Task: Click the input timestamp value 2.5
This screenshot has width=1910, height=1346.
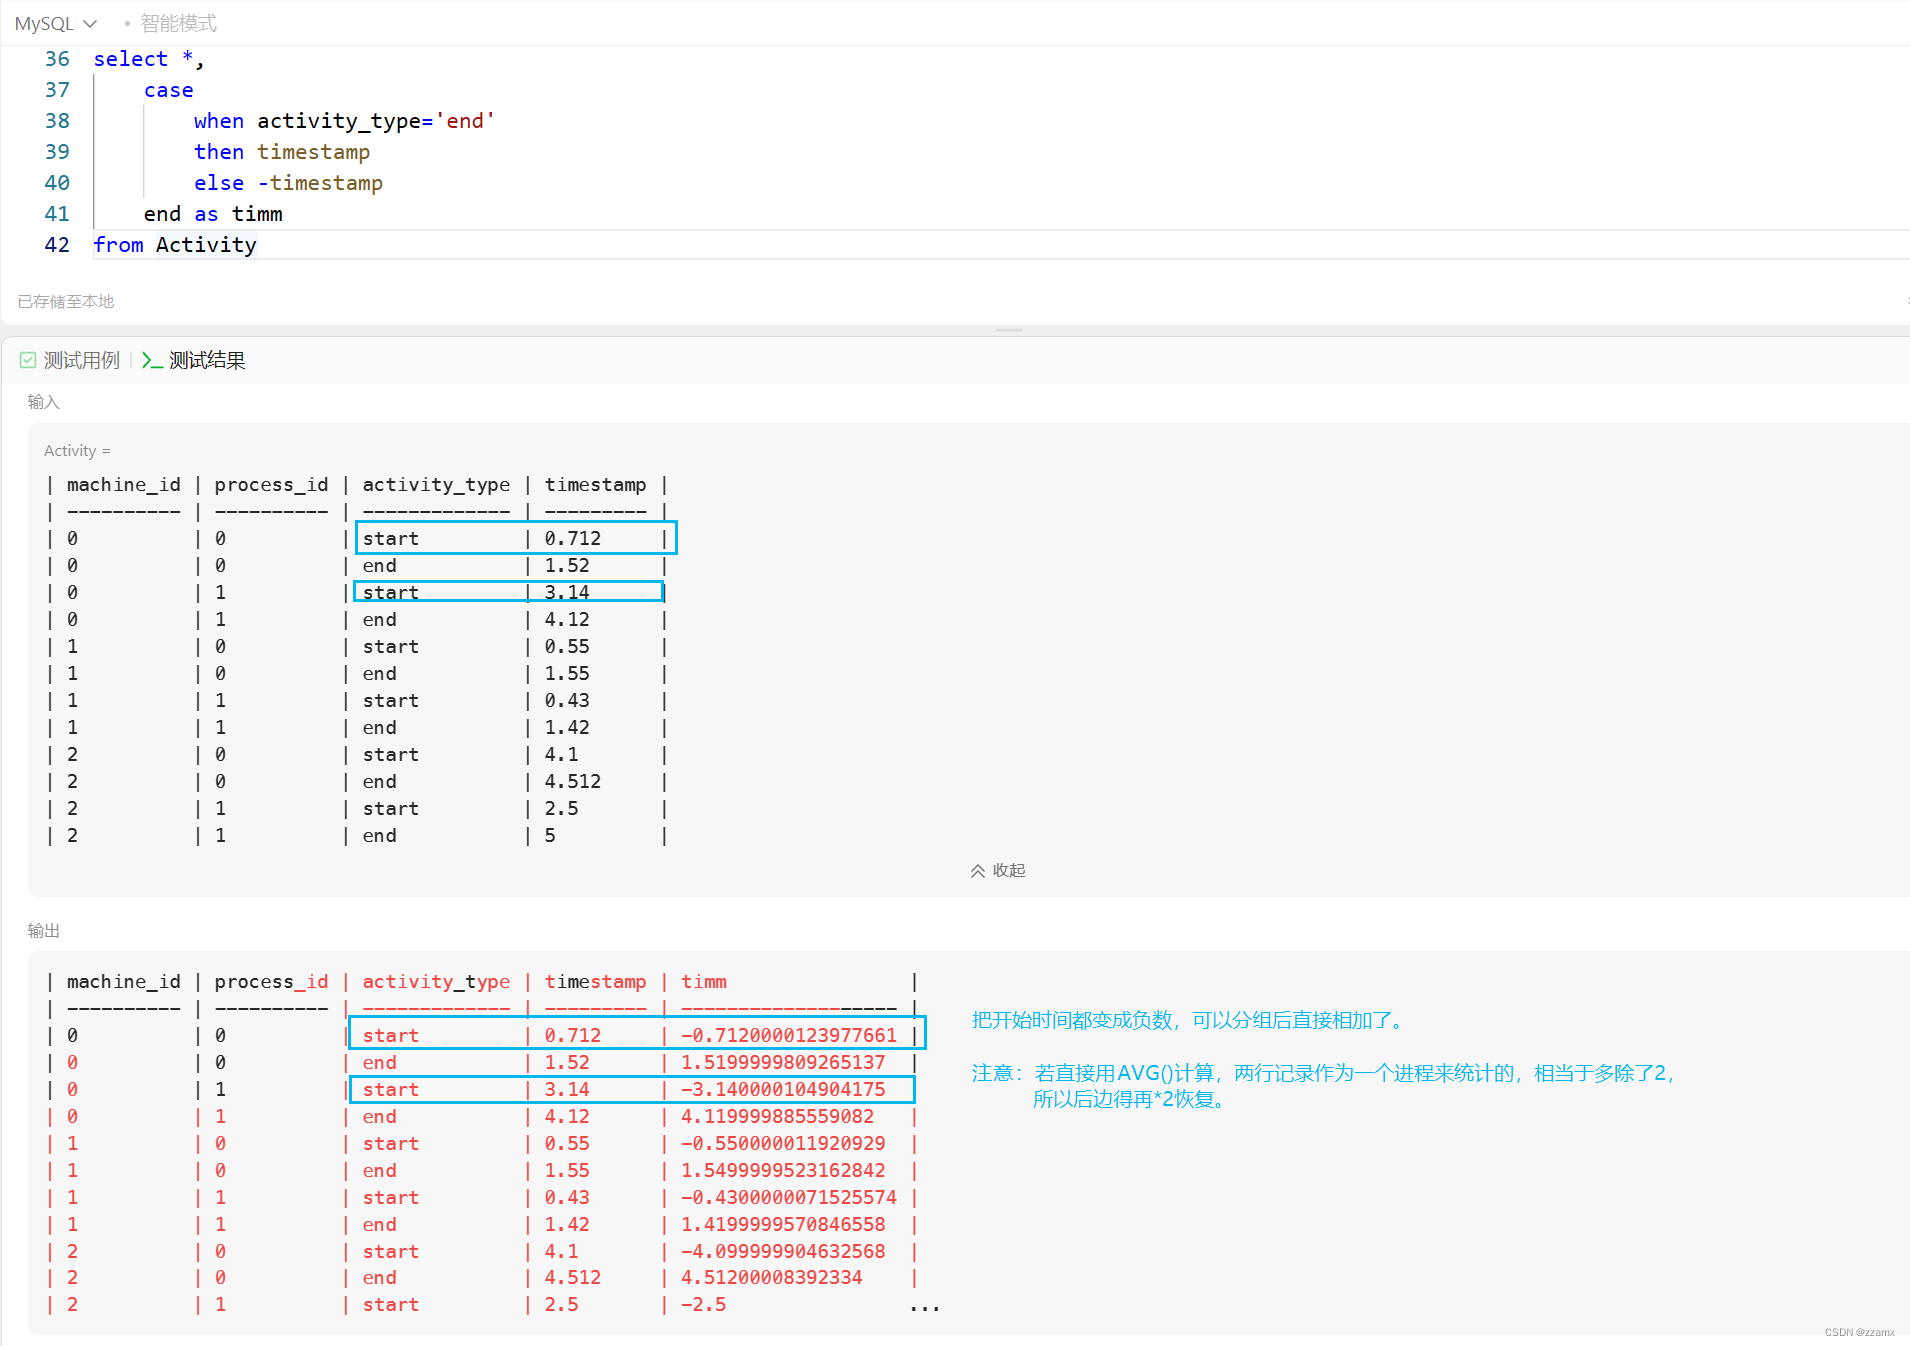Action: pyautogui.click(x=561, y=809)
